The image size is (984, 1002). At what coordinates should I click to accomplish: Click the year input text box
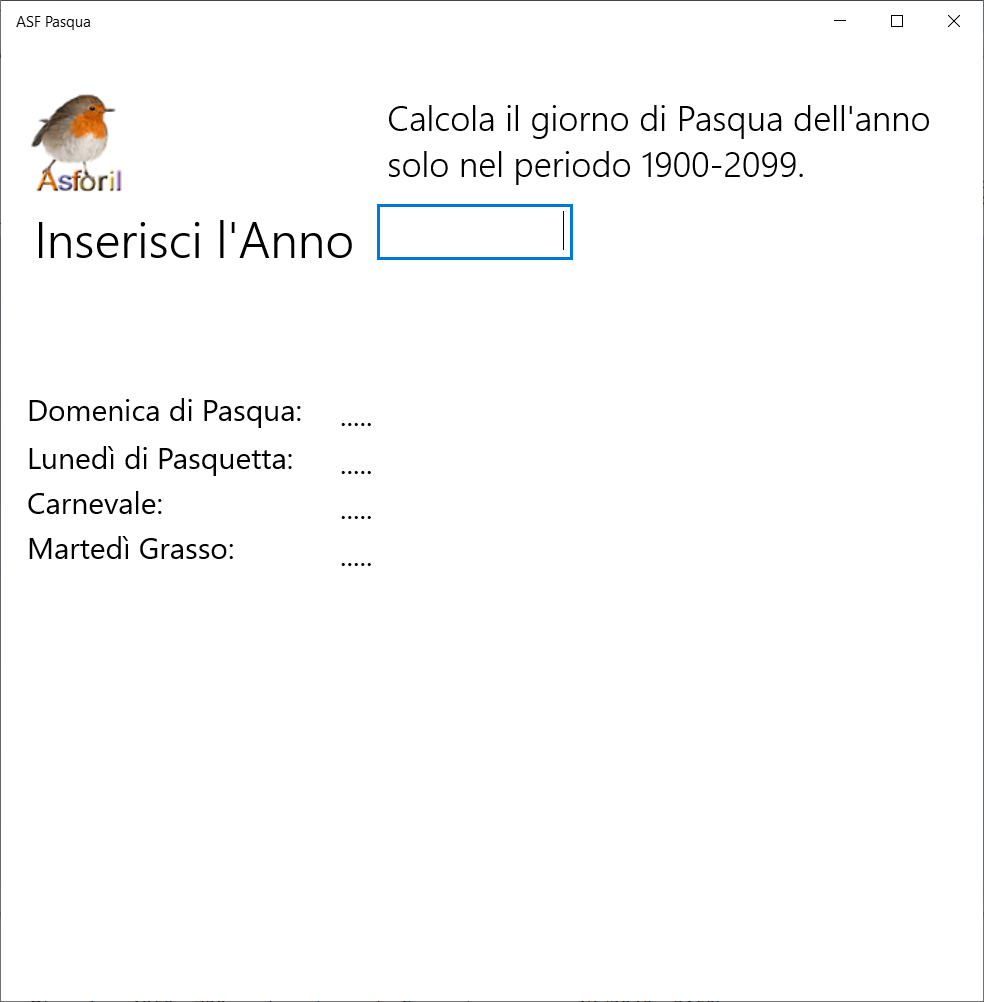point(474,232)
